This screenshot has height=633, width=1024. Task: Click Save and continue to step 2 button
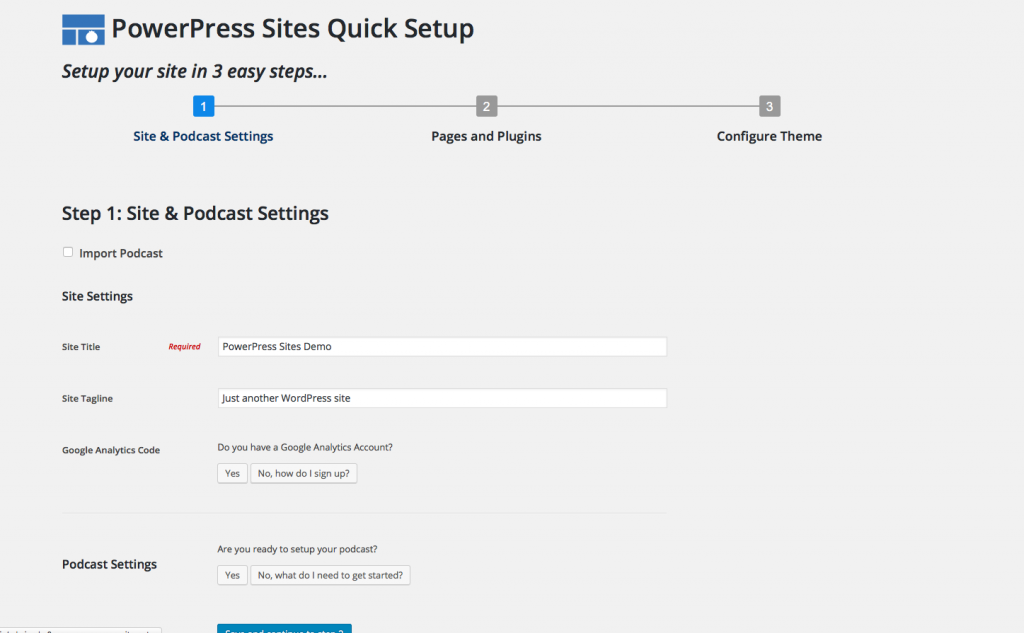point(284,628)
